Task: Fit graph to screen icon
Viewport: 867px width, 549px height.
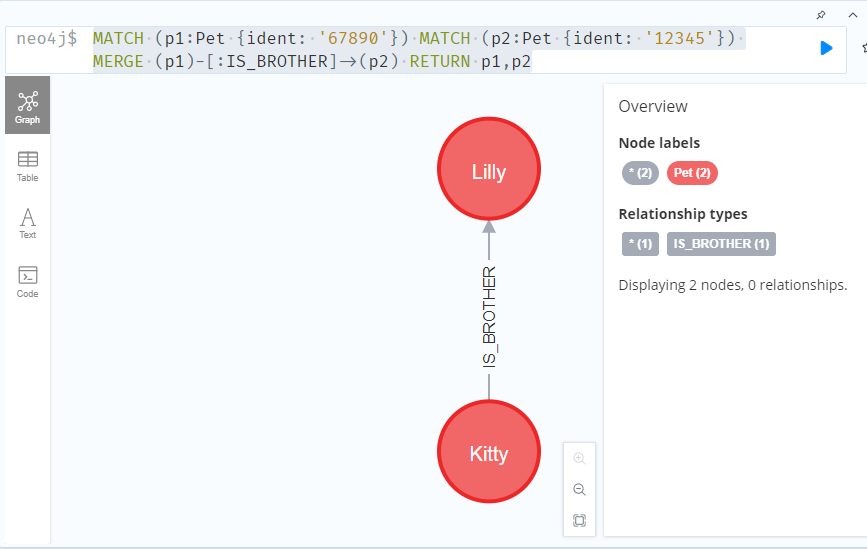Action: point(579,520)
